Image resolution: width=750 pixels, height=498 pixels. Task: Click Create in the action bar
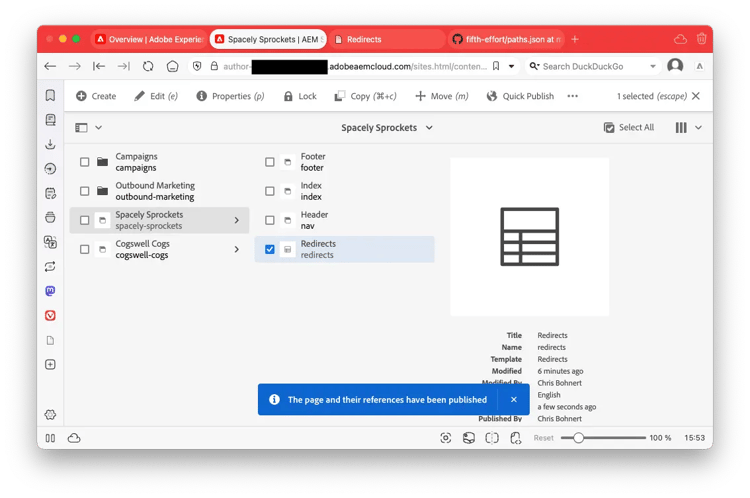click(x=96, y=96)
